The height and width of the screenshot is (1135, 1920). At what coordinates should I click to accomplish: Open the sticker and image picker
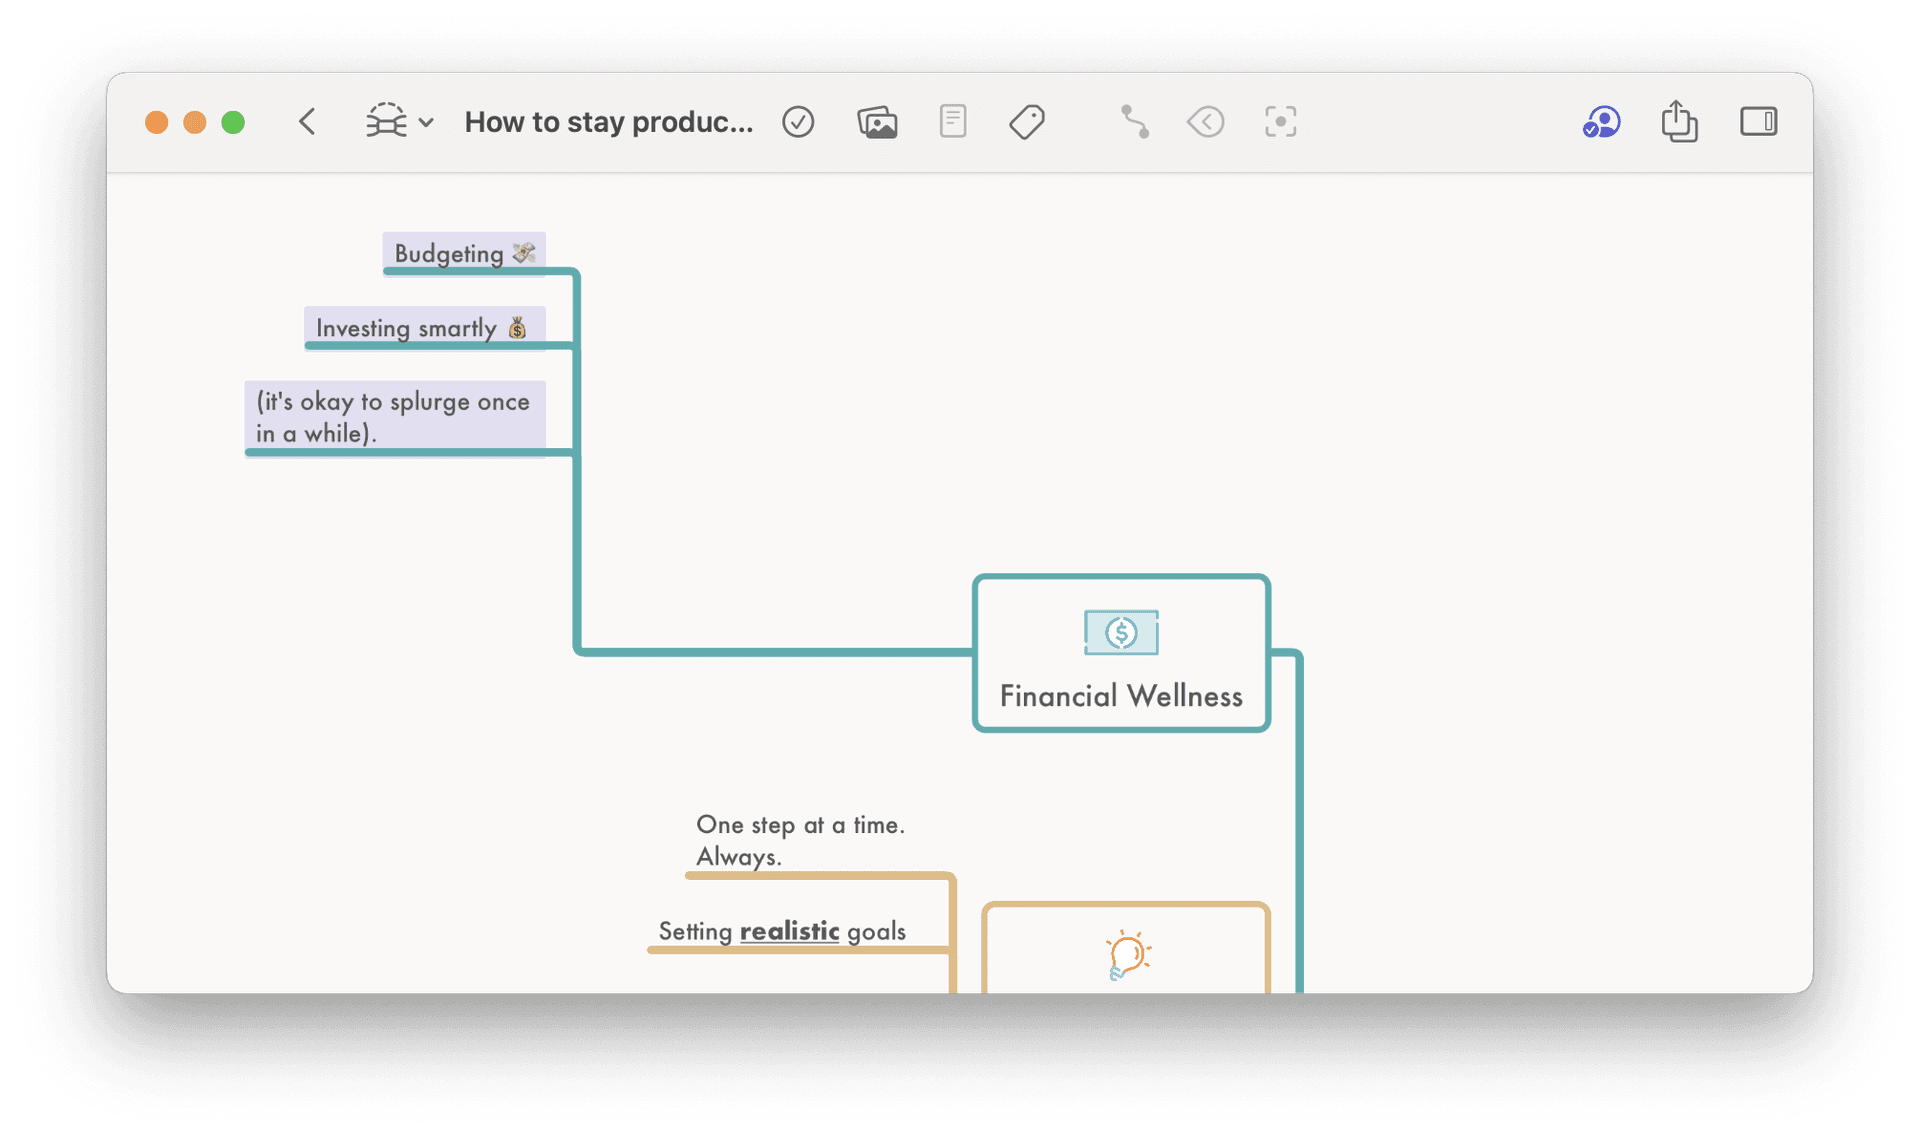point(877,121)
